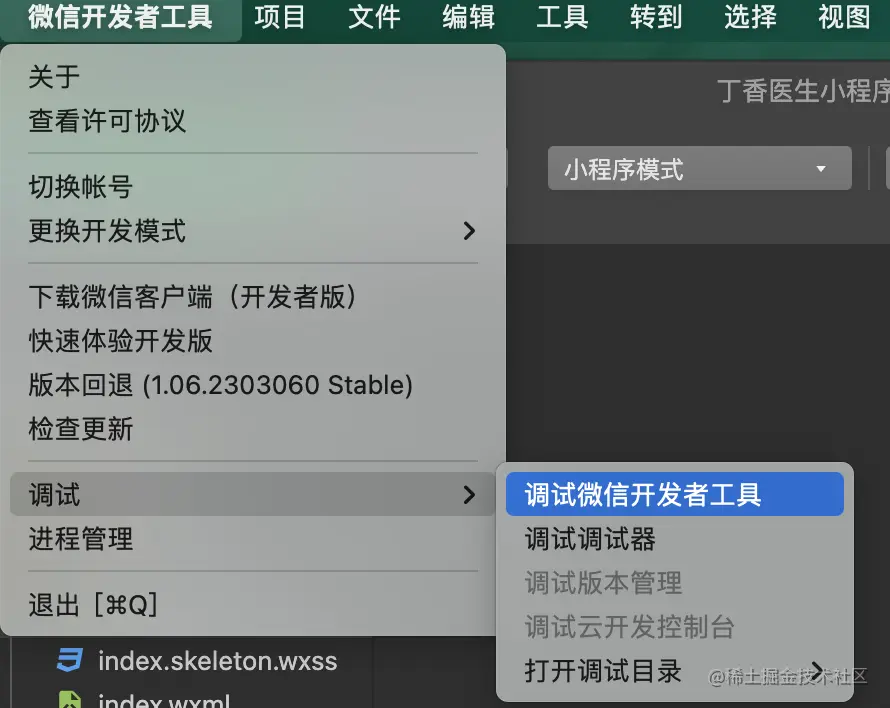Click the 丁香医生小程序 project title
Screen dimensions: 890x708
click(803, 91)
